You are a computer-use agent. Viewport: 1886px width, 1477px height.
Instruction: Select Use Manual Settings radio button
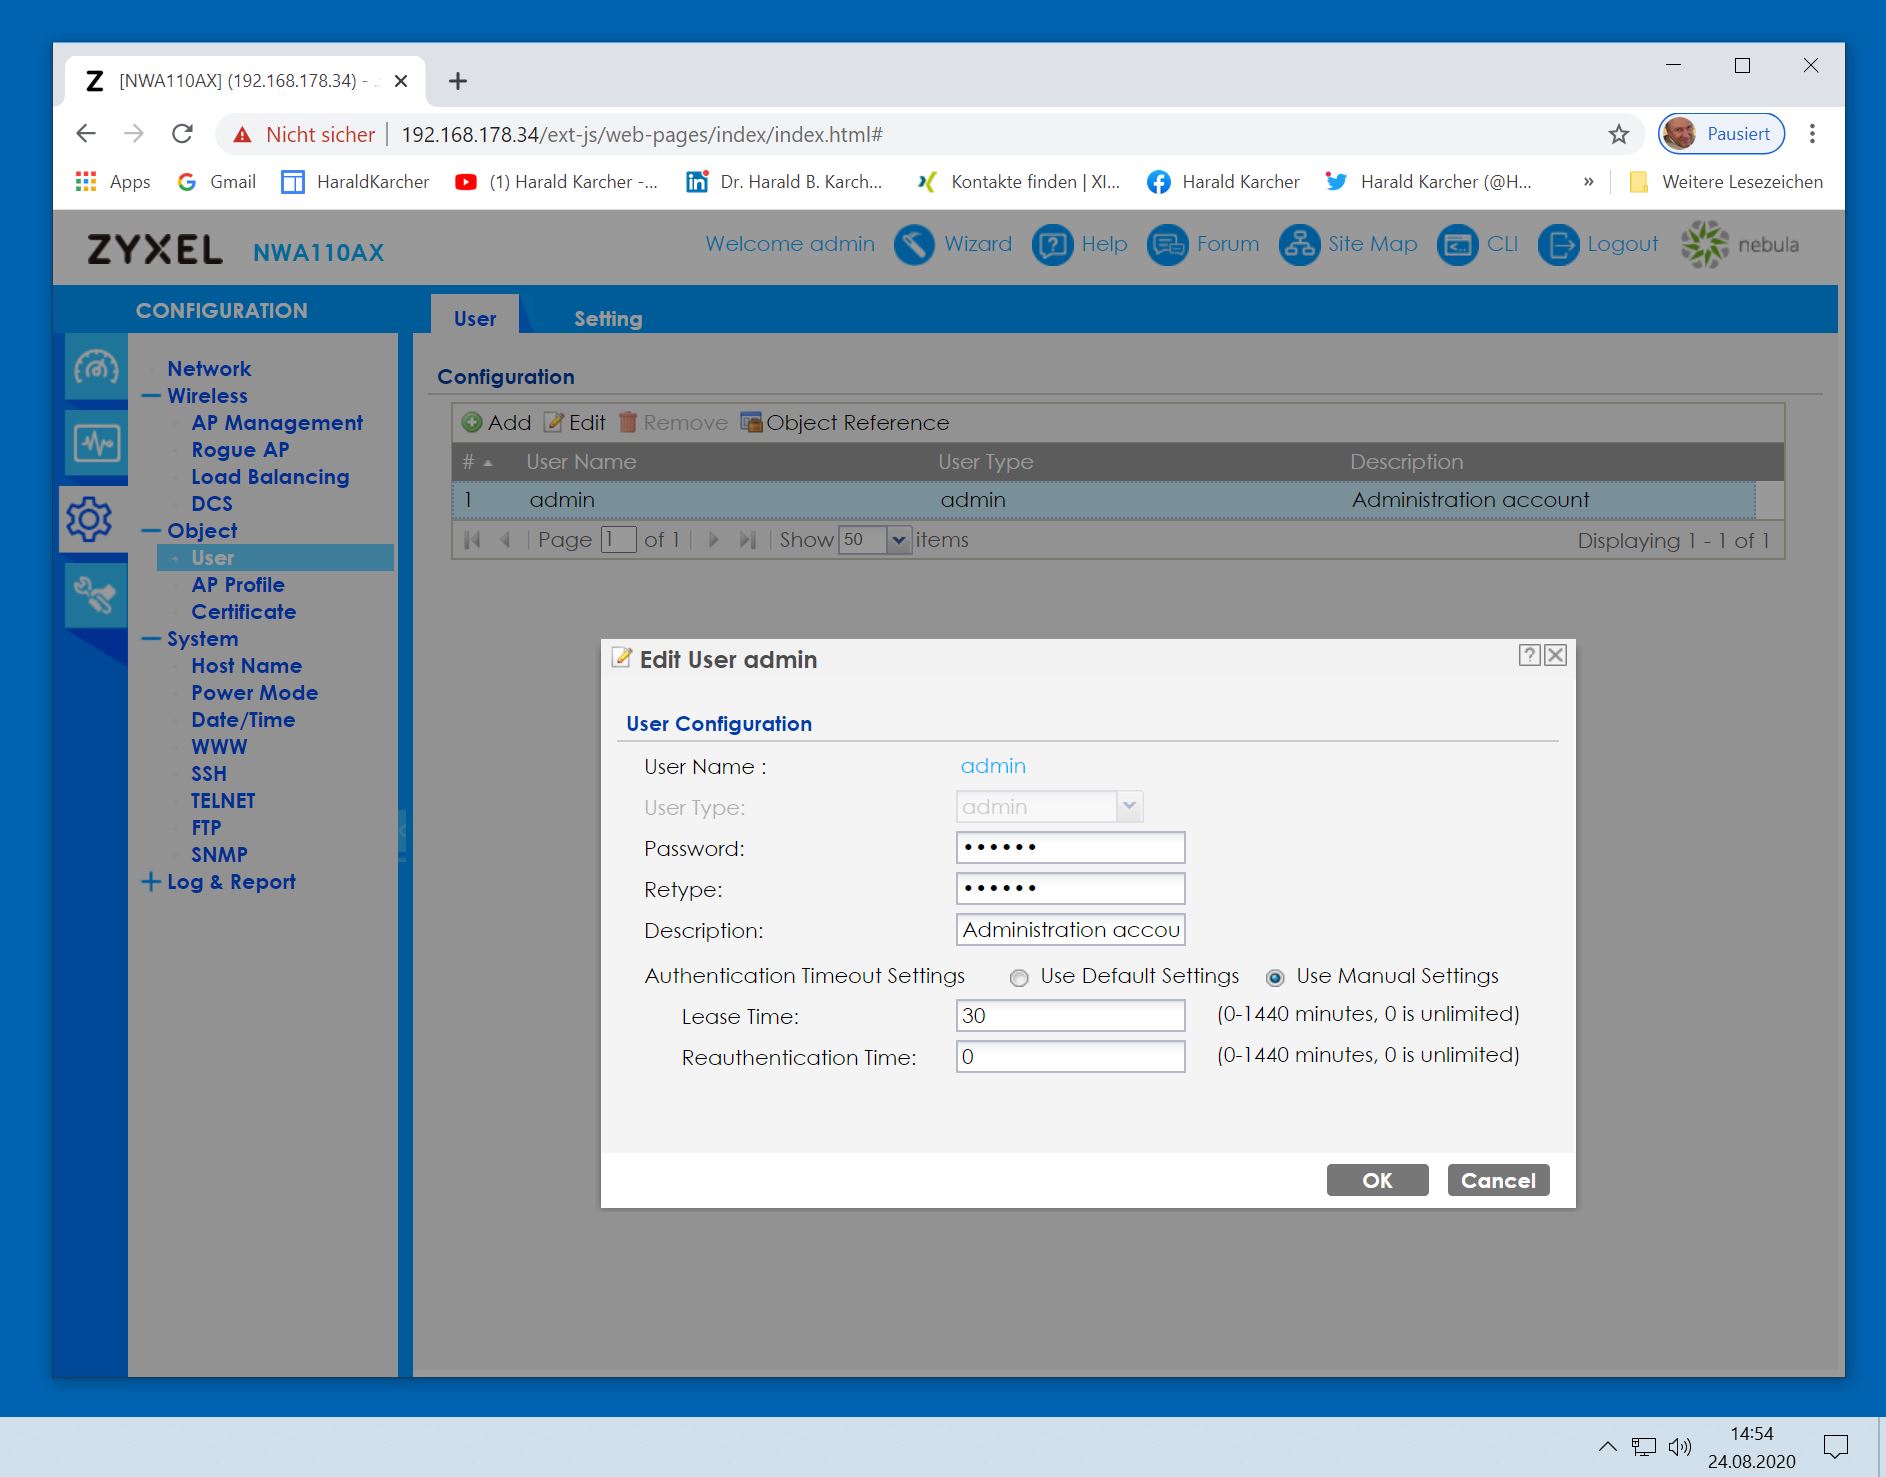(x=1275, y=978)
